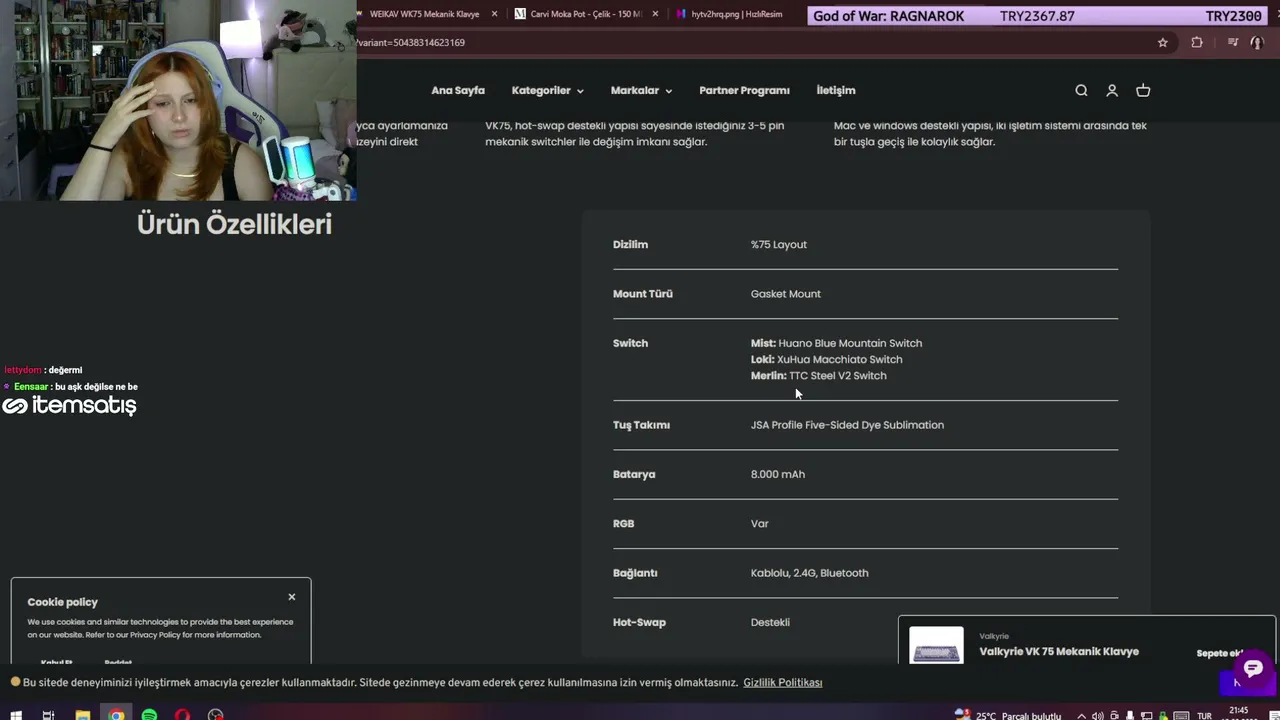The width and height of the screenshot is (1280, 720).
Task: Click the Tuş Takımı row label
Action: pos(641,425)
